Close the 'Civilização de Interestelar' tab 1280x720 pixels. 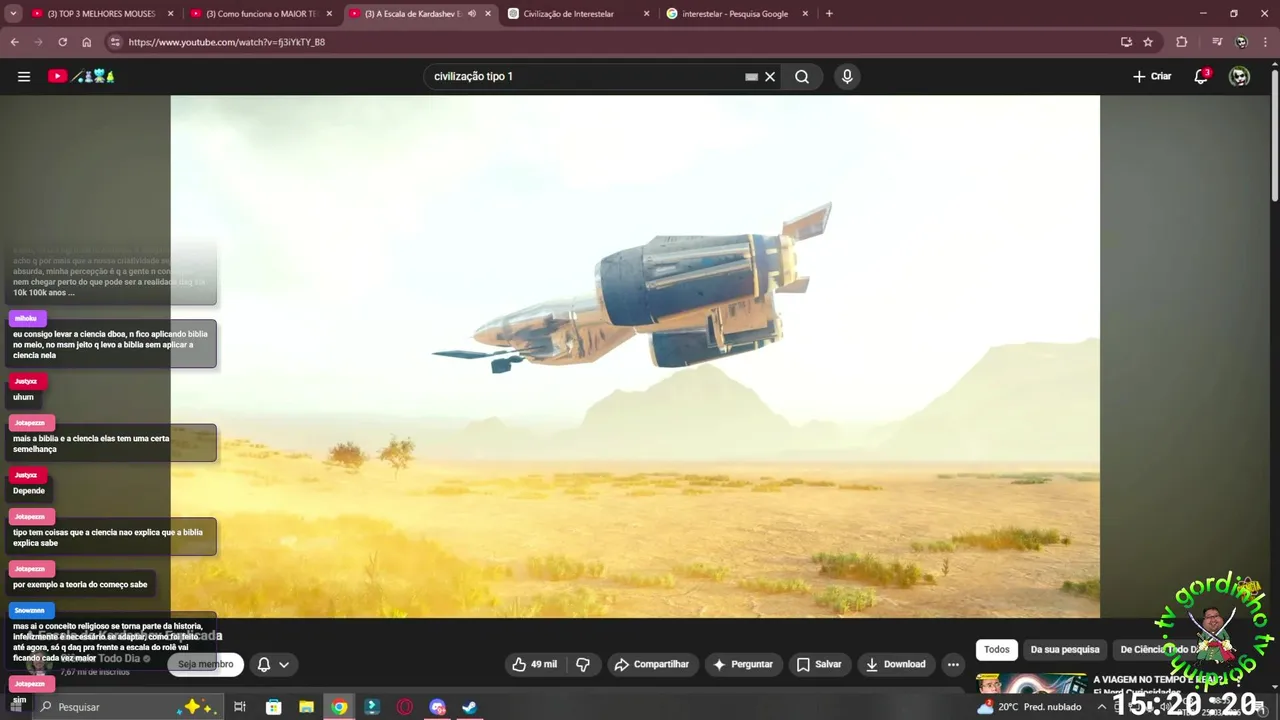pos(646,14)
